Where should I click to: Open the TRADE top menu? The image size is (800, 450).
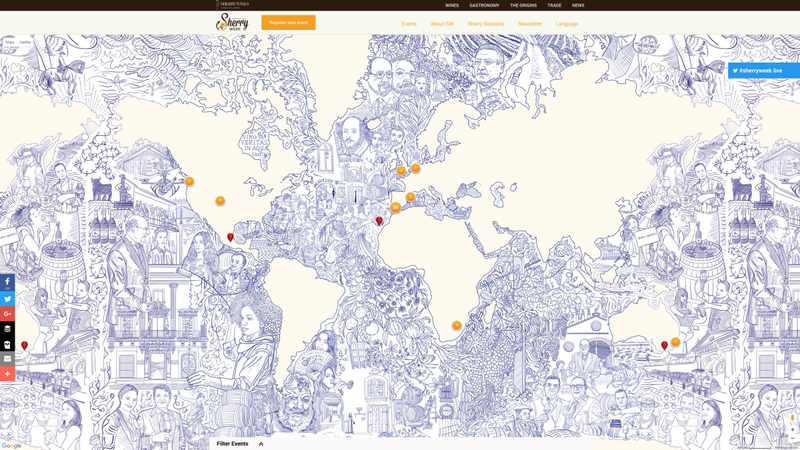coord(554,5)
